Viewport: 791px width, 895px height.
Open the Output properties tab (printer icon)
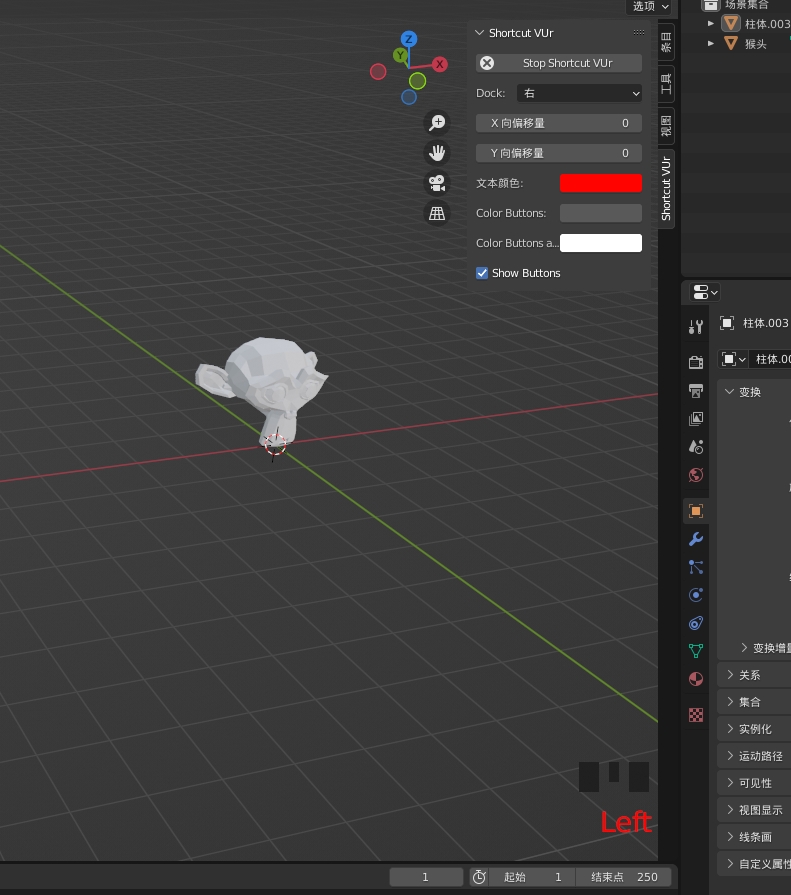[x=696, y=390]
